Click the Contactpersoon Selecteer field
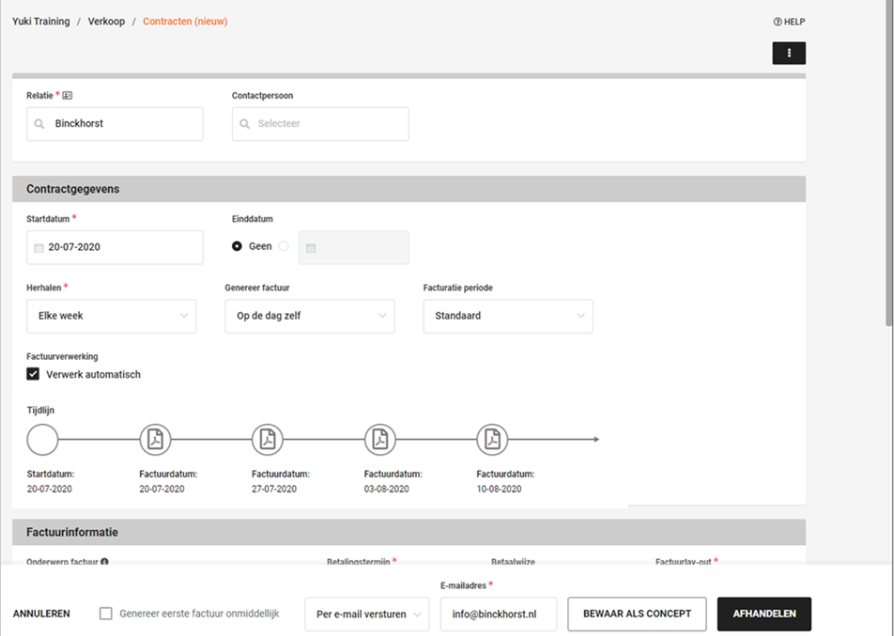Image resolution: width=894 pixels, height=636 pixels. (320, 124)
